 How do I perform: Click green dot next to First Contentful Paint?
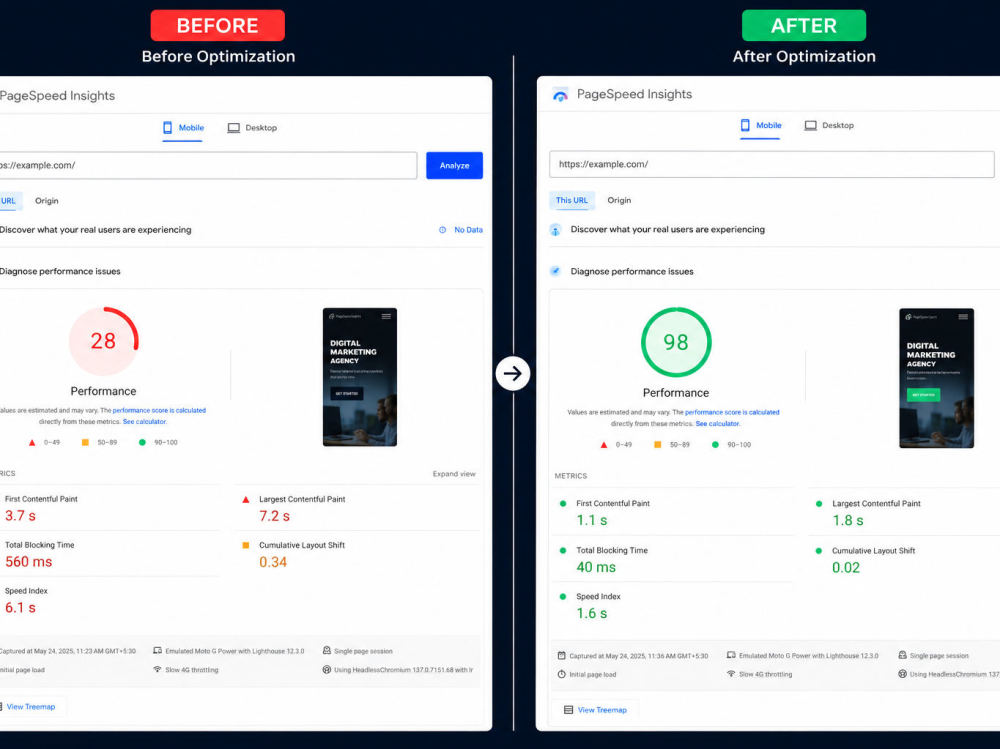[x=562, y=503]
